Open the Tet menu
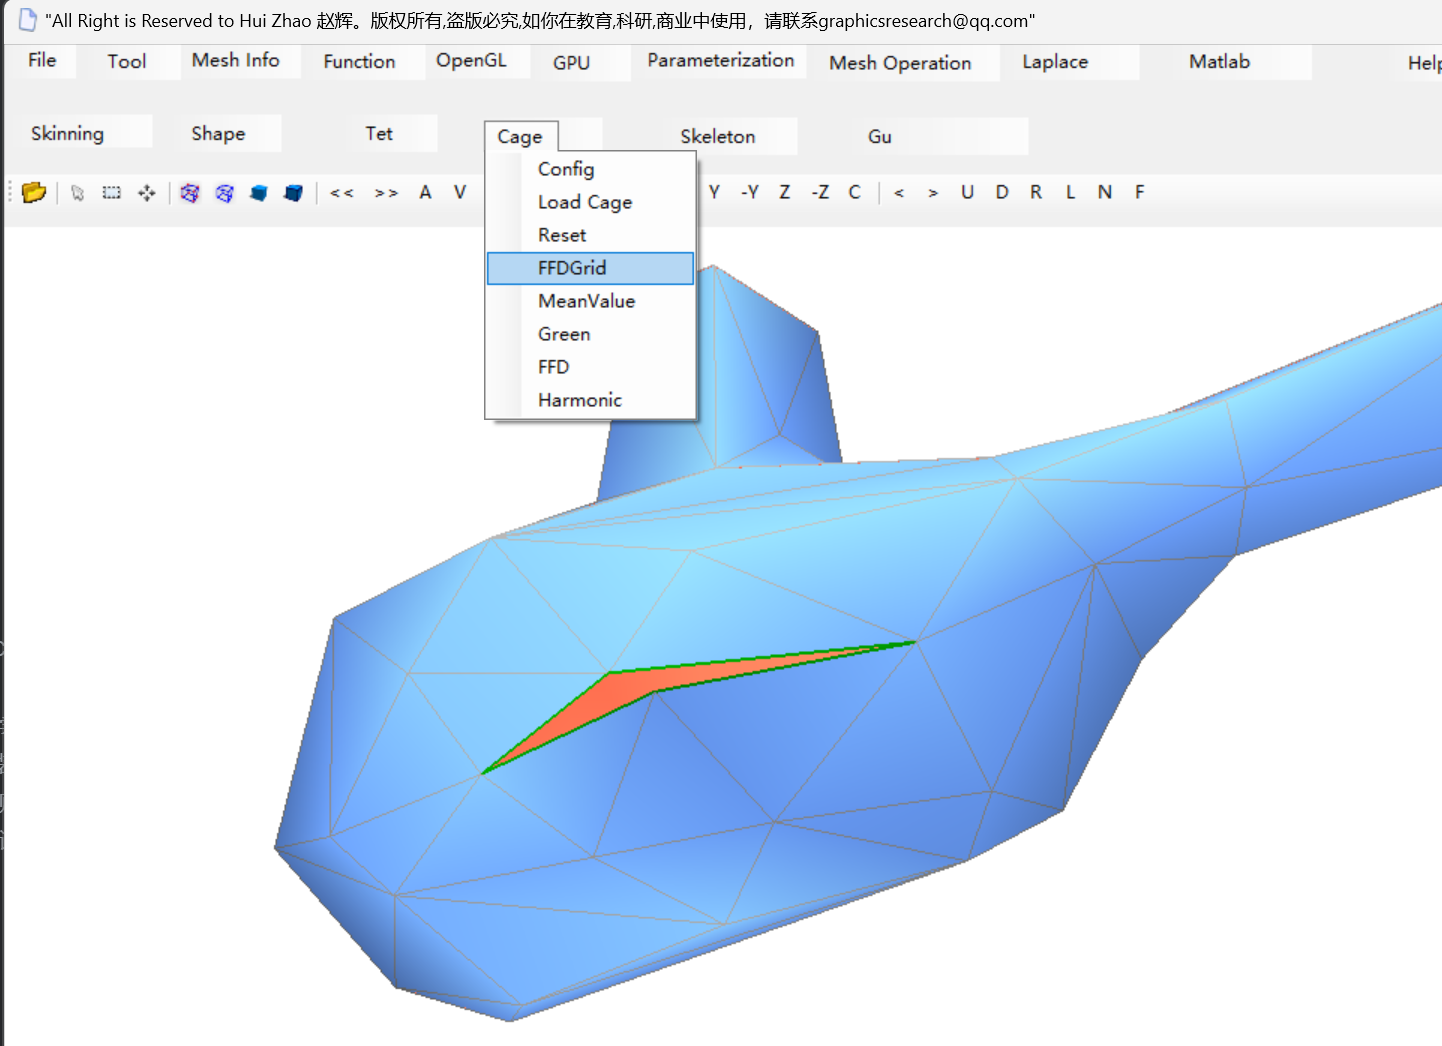Viewport: 1442px width, 1046px height. 379,133
